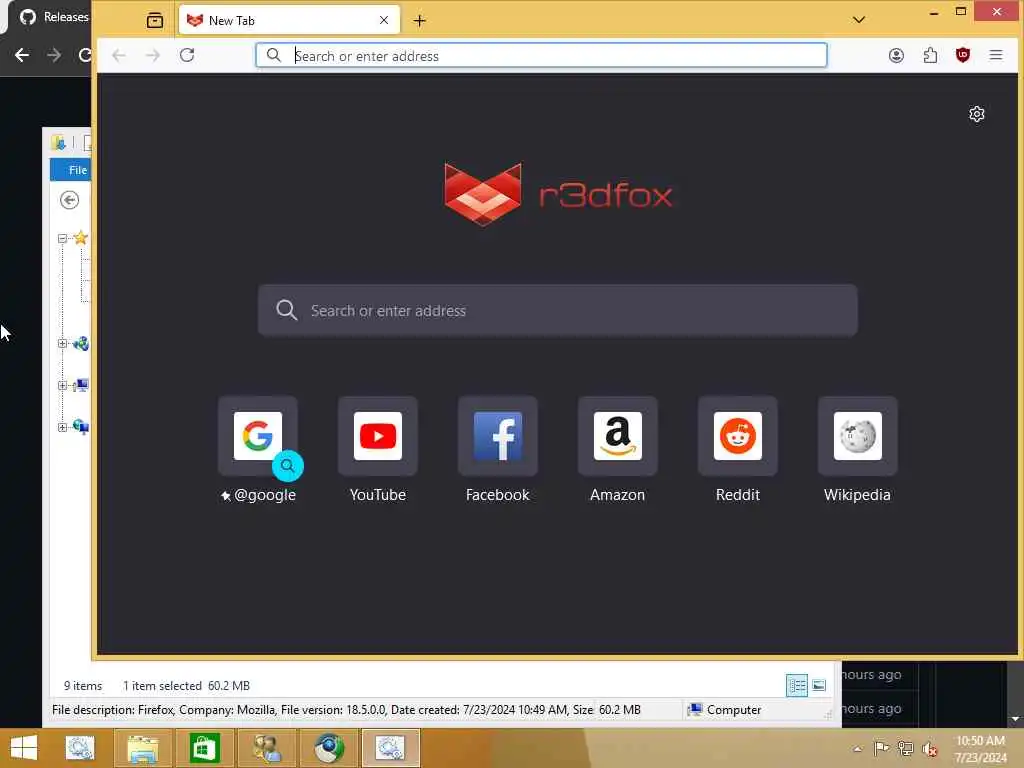Show hidden tray icons arrow
The image size is (1024, 768).
857,749
